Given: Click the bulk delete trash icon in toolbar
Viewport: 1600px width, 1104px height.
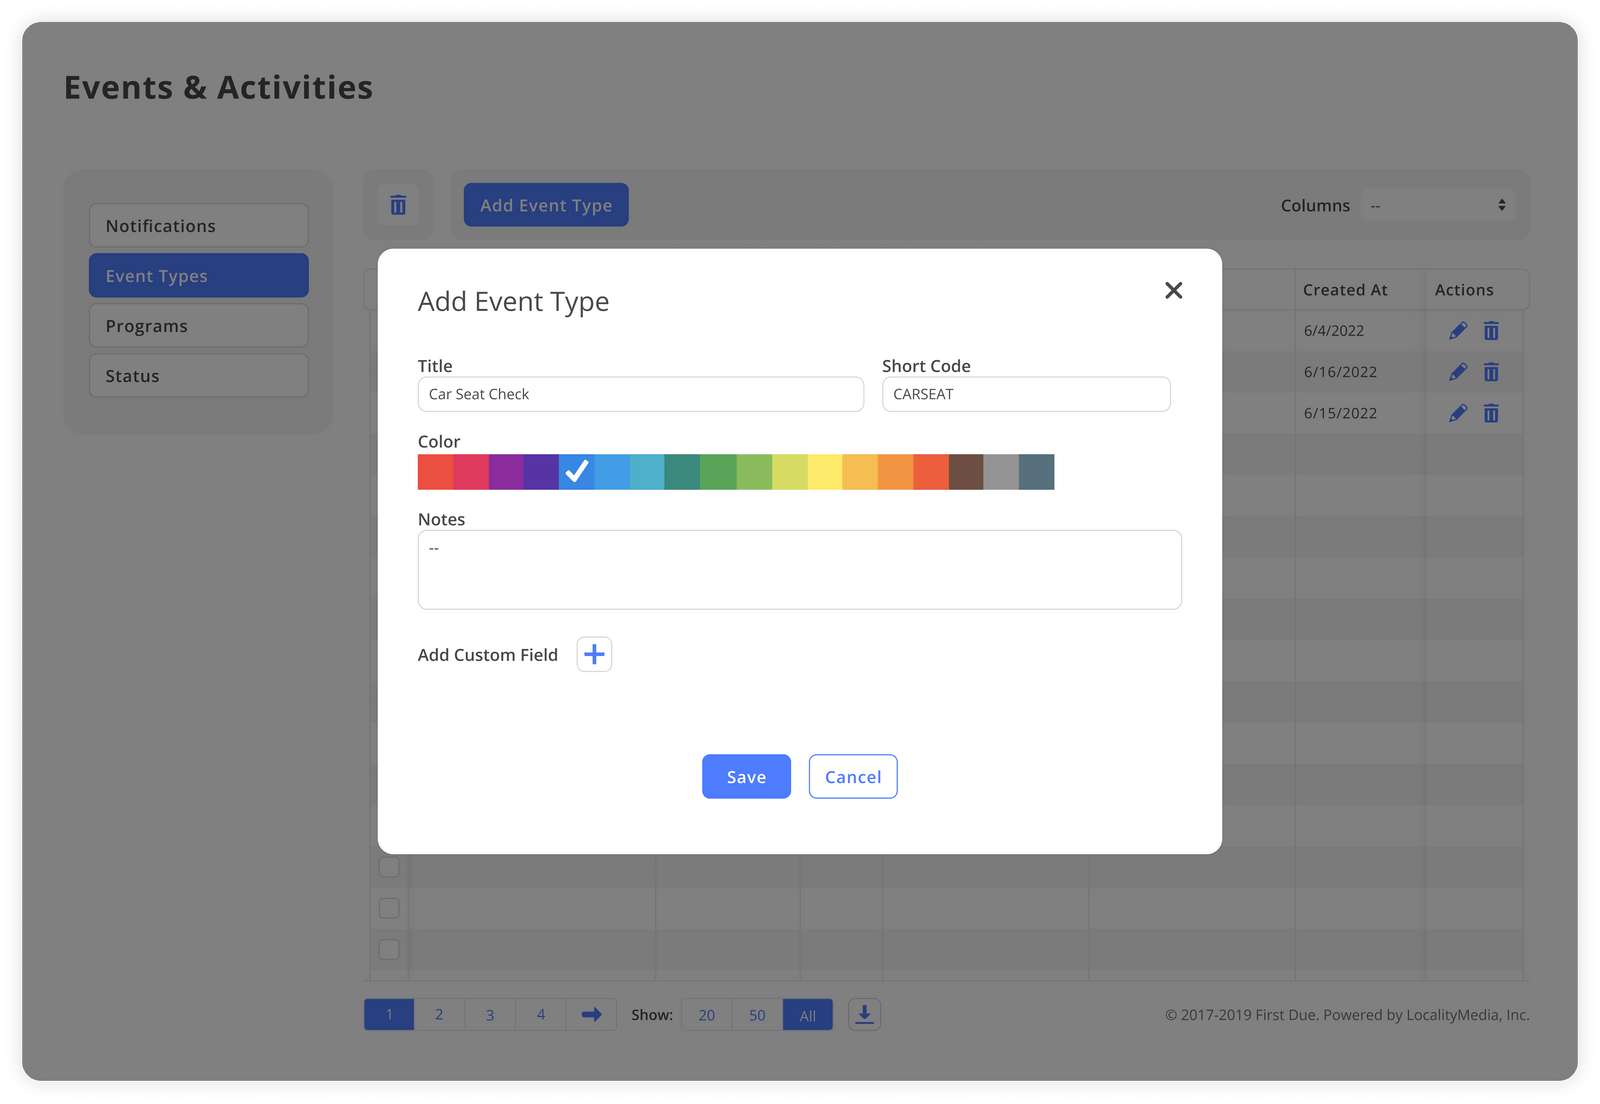Looking at the screenshot, I should [398, 205].
